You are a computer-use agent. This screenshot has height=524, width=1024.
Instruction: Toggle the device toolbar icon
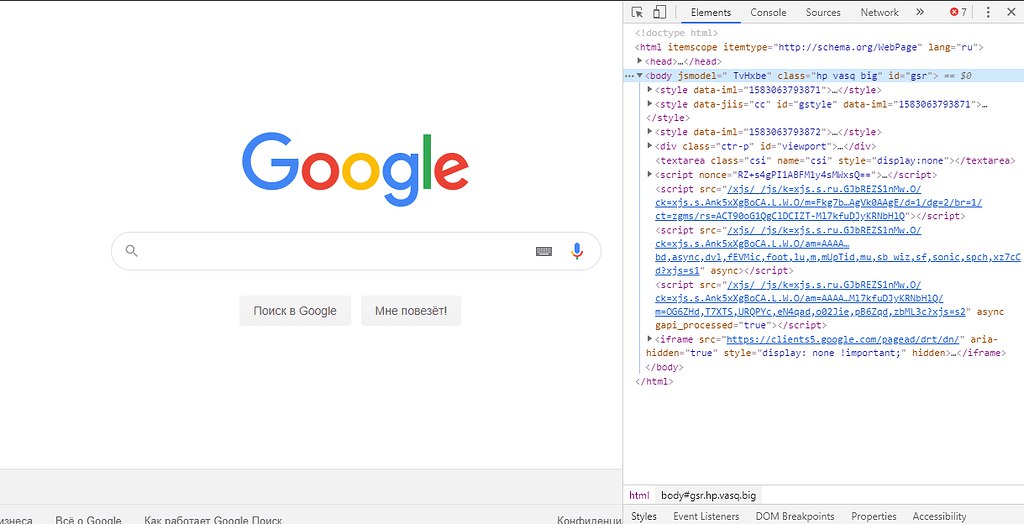[x=660, y=12]
